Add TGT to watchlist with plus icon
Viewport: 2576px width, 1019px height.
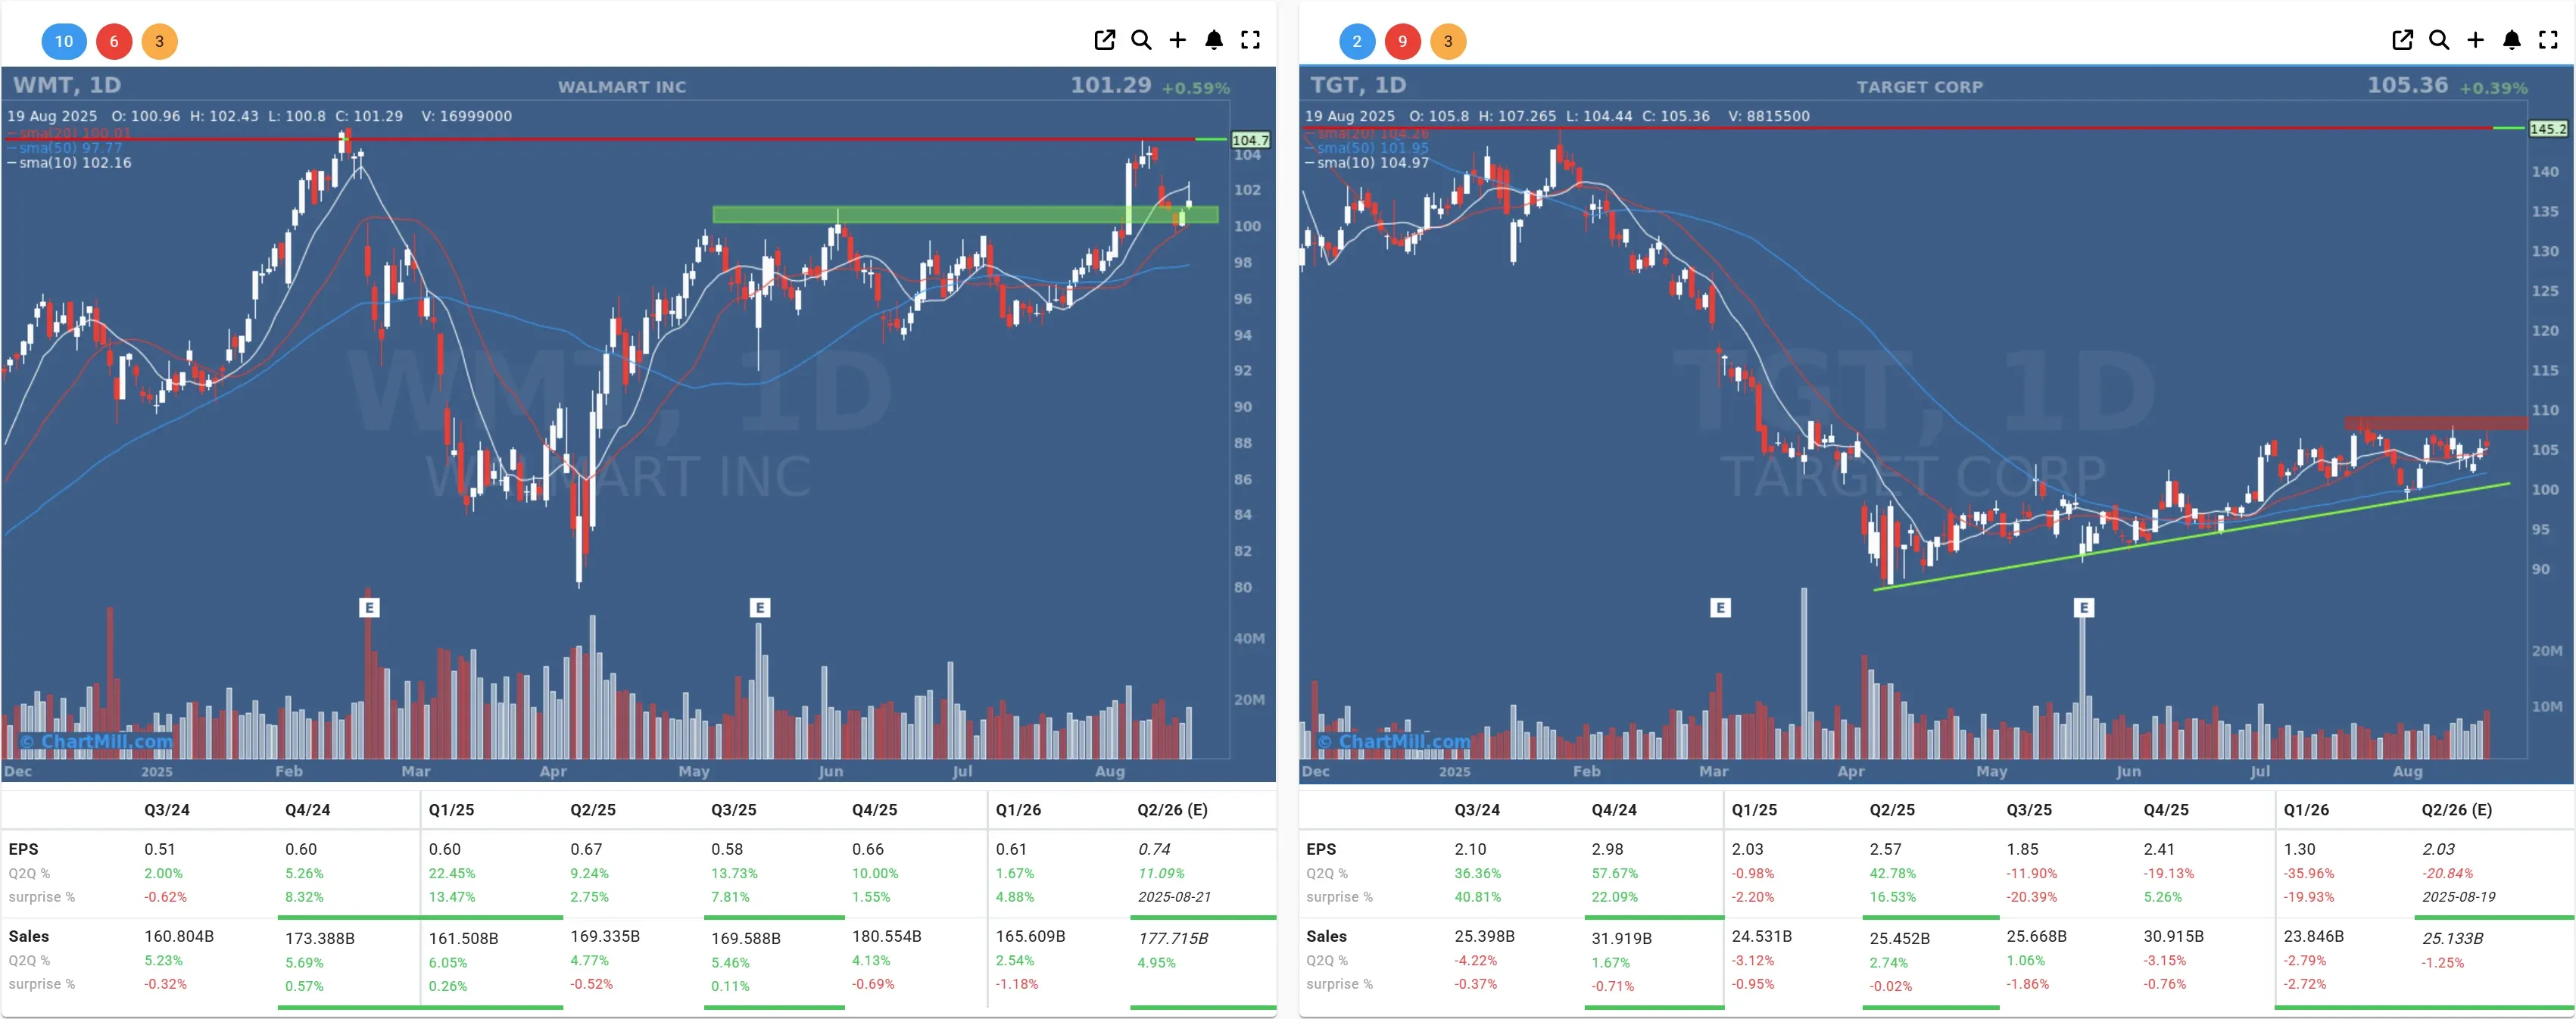pos(2475,40)
